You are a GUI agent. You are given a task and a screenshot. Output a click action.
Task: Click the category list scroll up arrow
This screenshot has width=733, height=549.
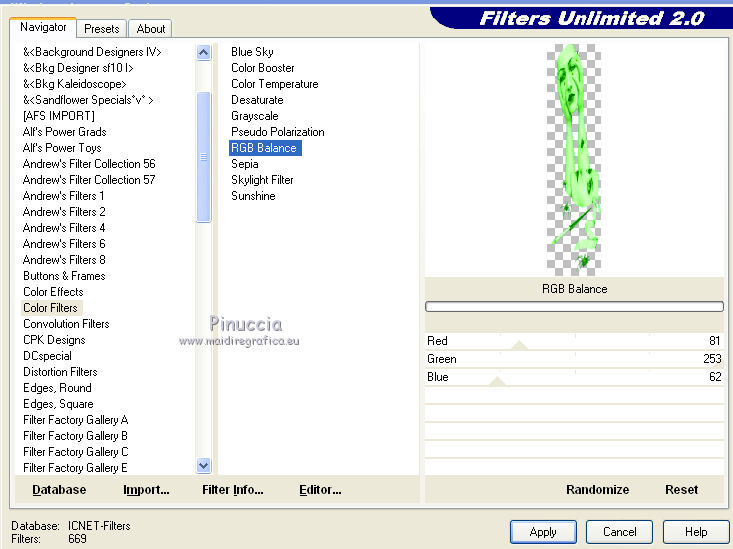click(x=203, y=52)
